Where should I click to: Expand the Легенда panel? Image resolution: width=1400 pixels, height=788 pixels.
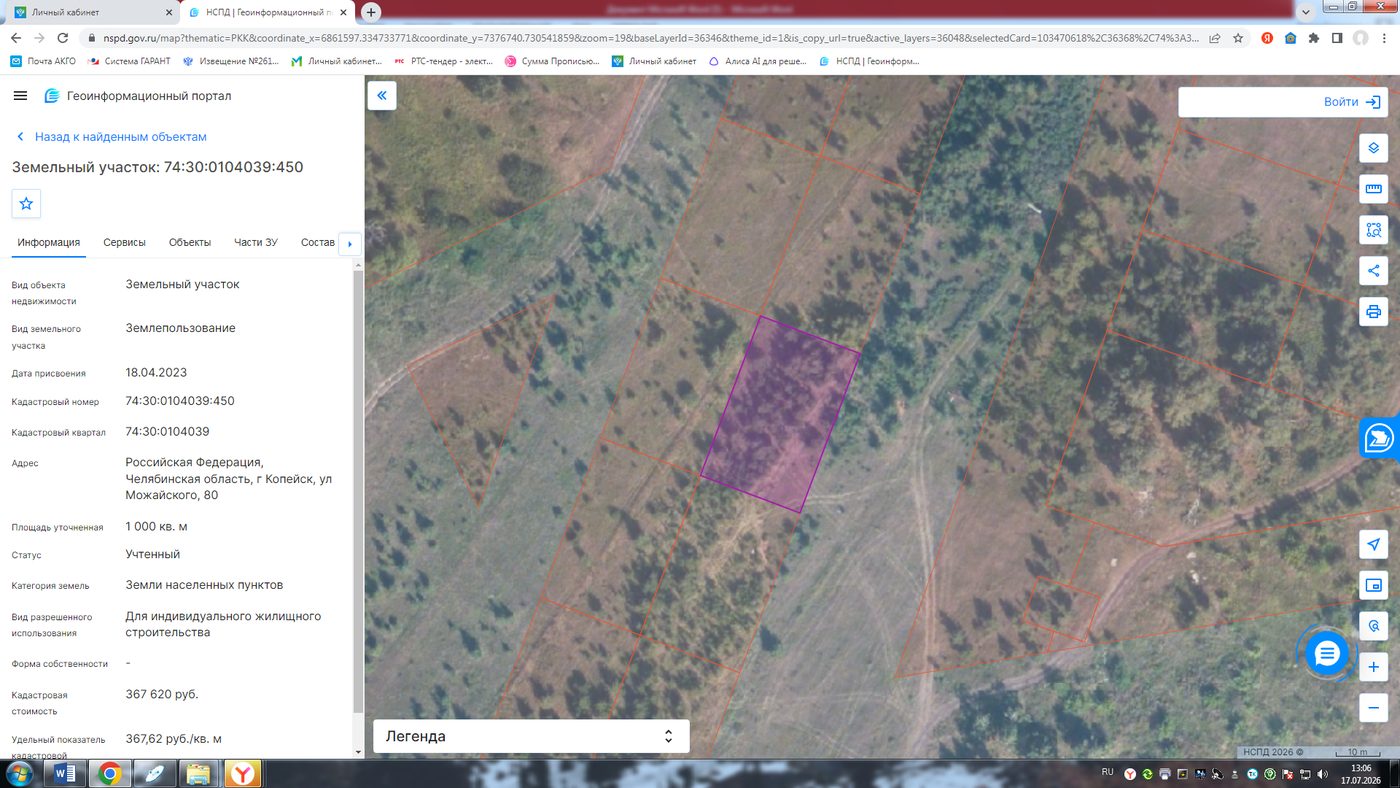531,736
